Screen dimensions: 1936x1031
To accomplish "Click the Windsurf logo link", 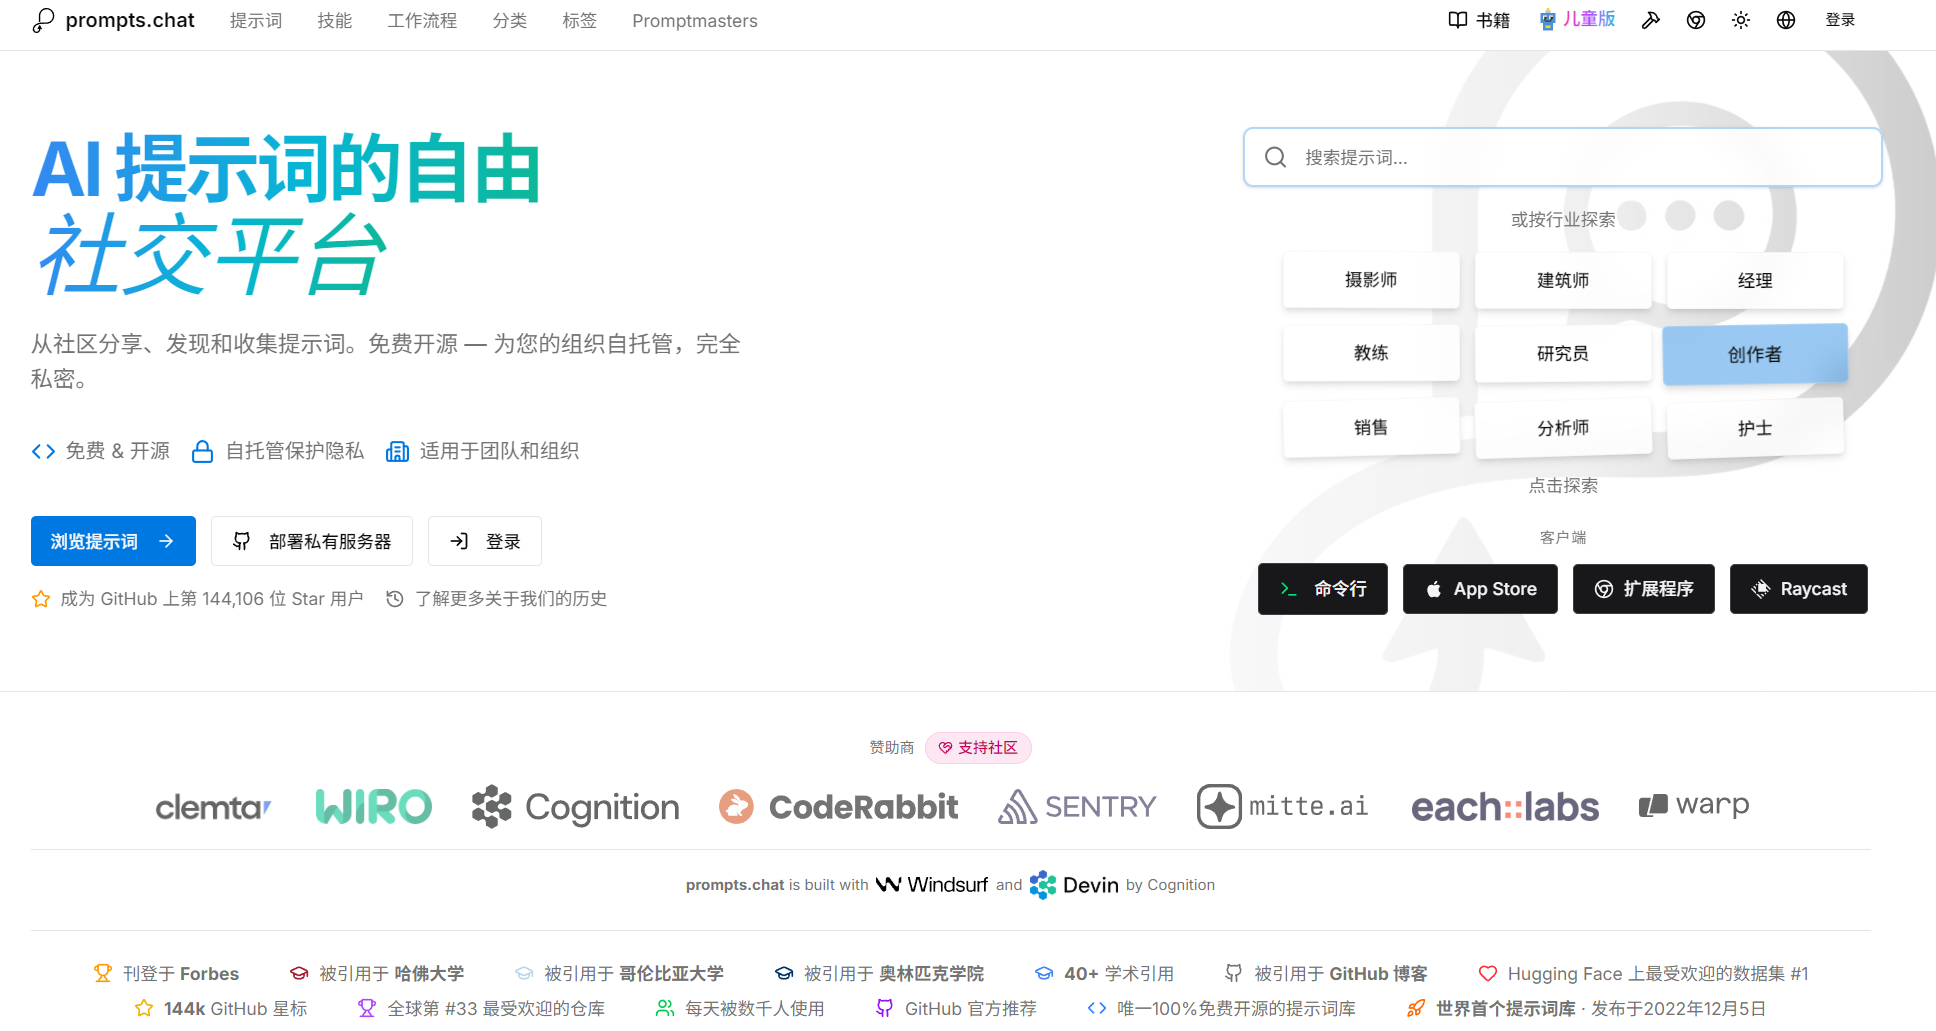I will [x=932, y=885].
